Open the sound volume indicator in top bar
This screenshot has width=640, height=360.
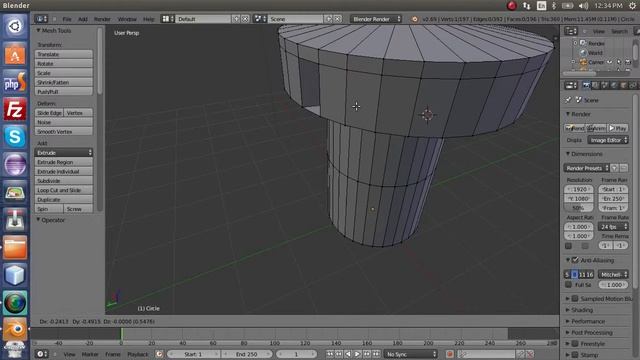584,5
